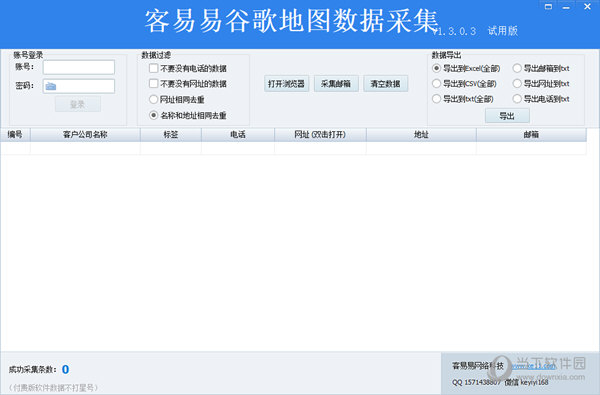600x395 pixels.
Task: Click the window restore icon in title bar
Action: click(548, 7)
